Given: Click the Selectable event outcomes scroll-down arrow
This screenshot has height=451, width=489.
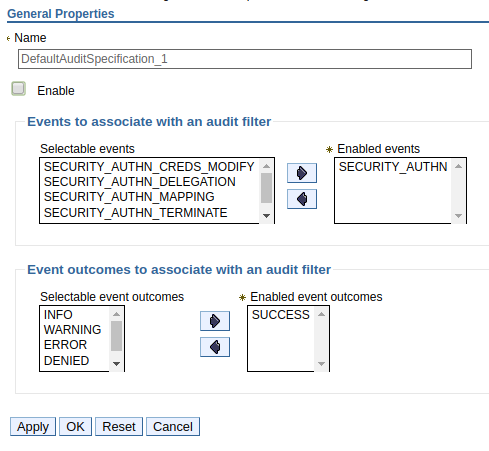Looking at the screenshot, I should (x=116, y=364).
